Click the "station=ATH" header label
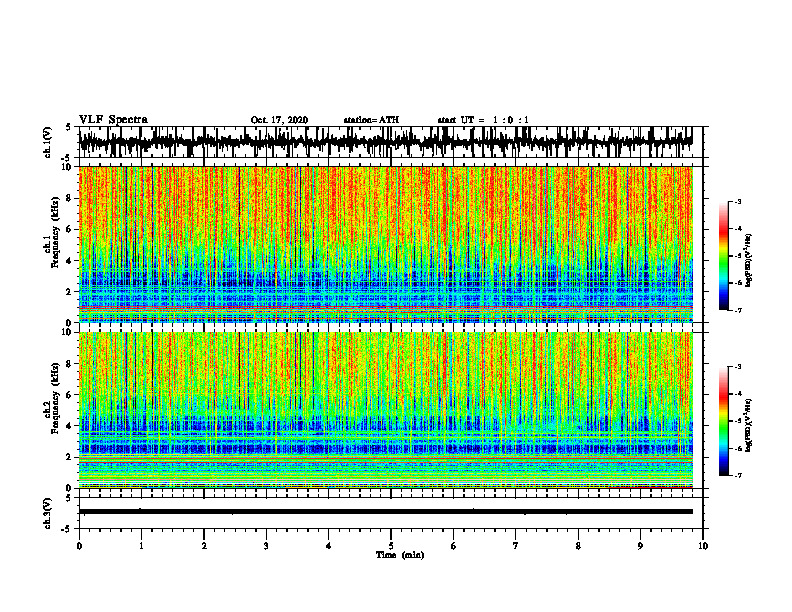Image resolution: width=792 pixels, height=612 pixels. click(x=371, y=120)
